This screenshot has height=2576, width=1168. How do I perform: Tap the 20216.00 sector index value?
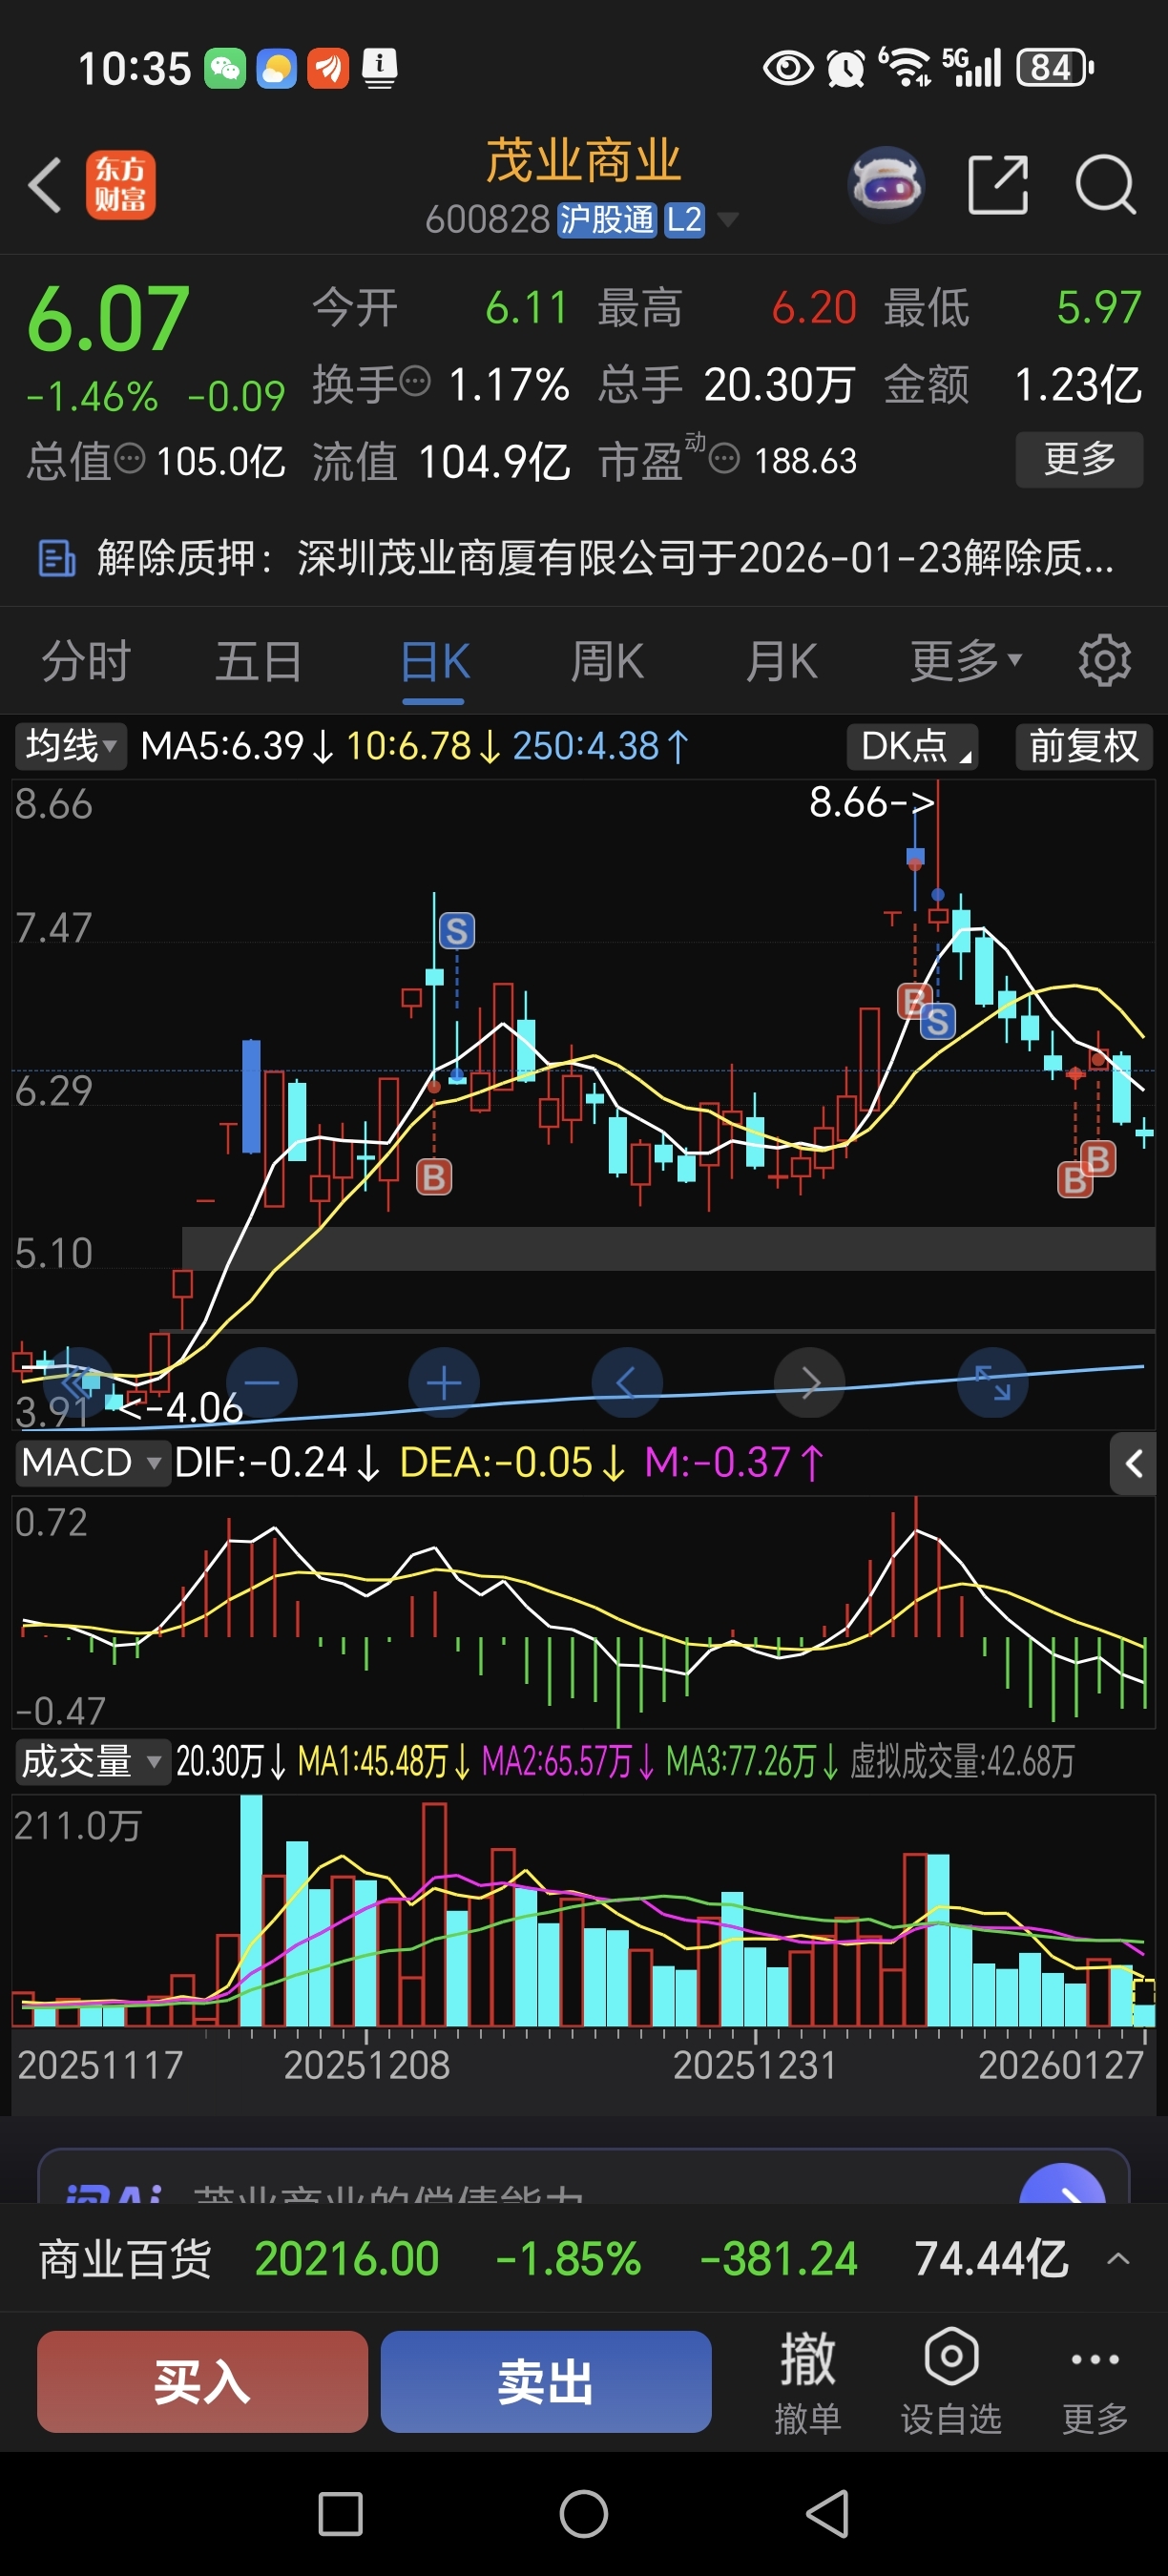(x=347, y=2259)
